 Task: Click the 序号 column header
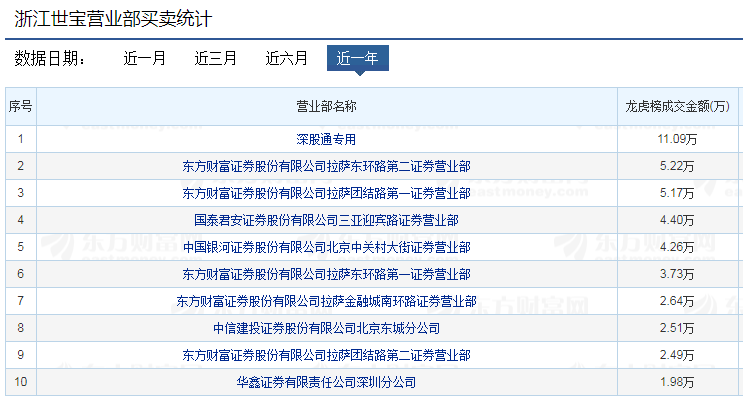21,106
